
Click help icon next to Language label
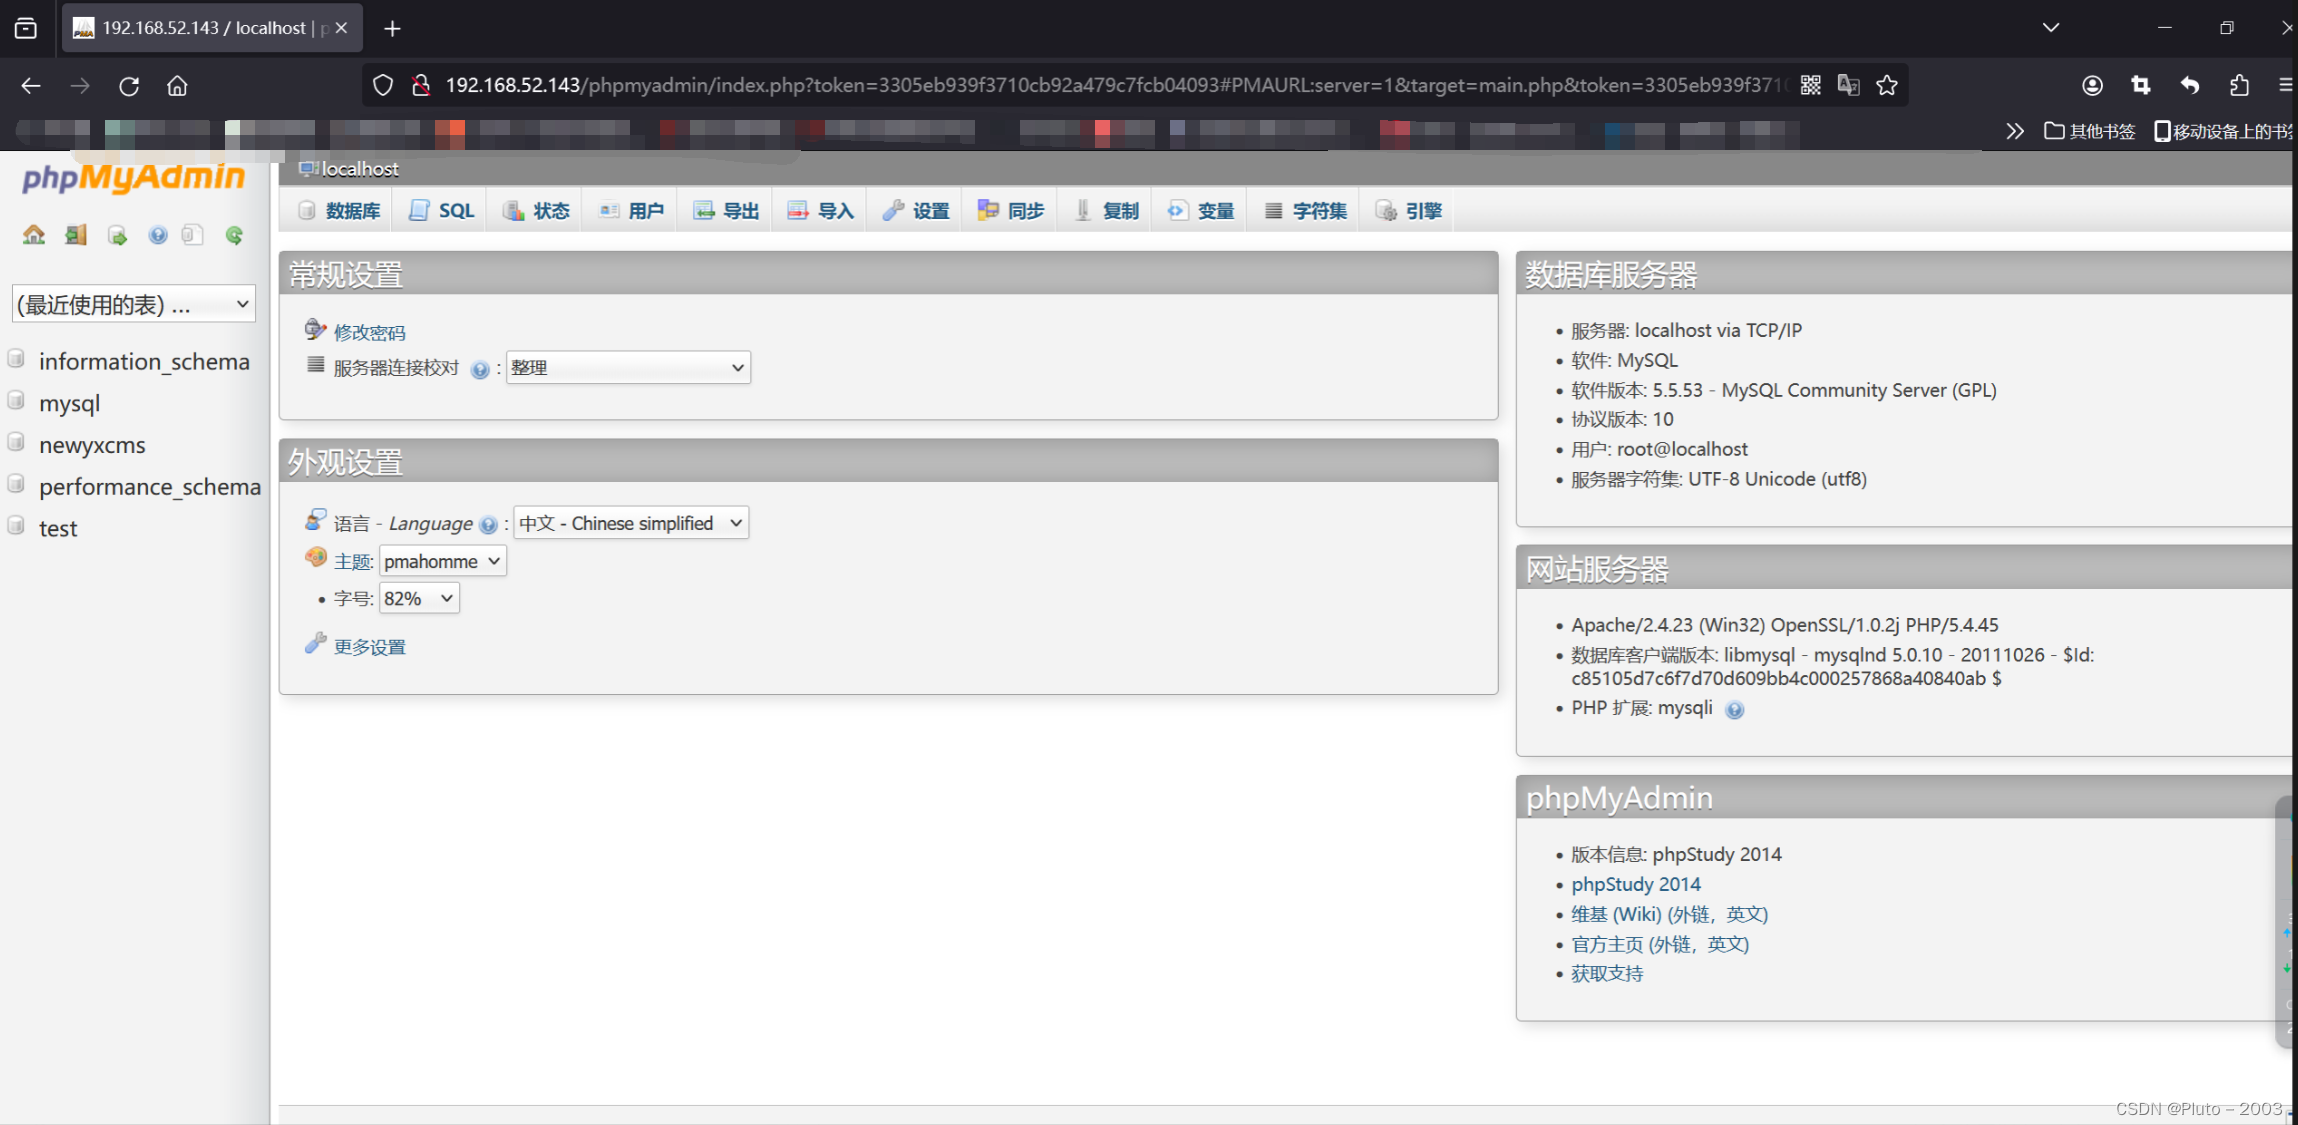(488, 525)
